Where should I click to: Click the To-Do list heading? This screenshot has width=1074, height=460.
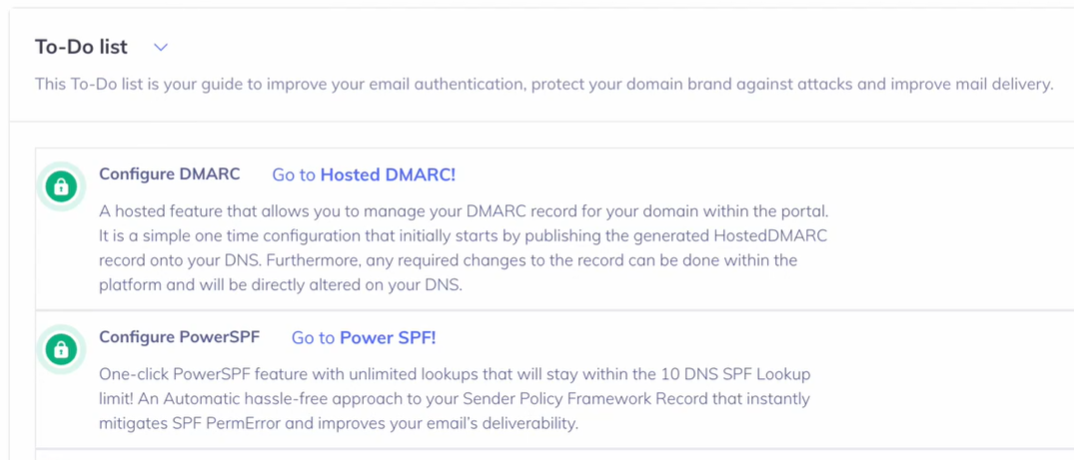pyautogui.click(x=81, y=47)
